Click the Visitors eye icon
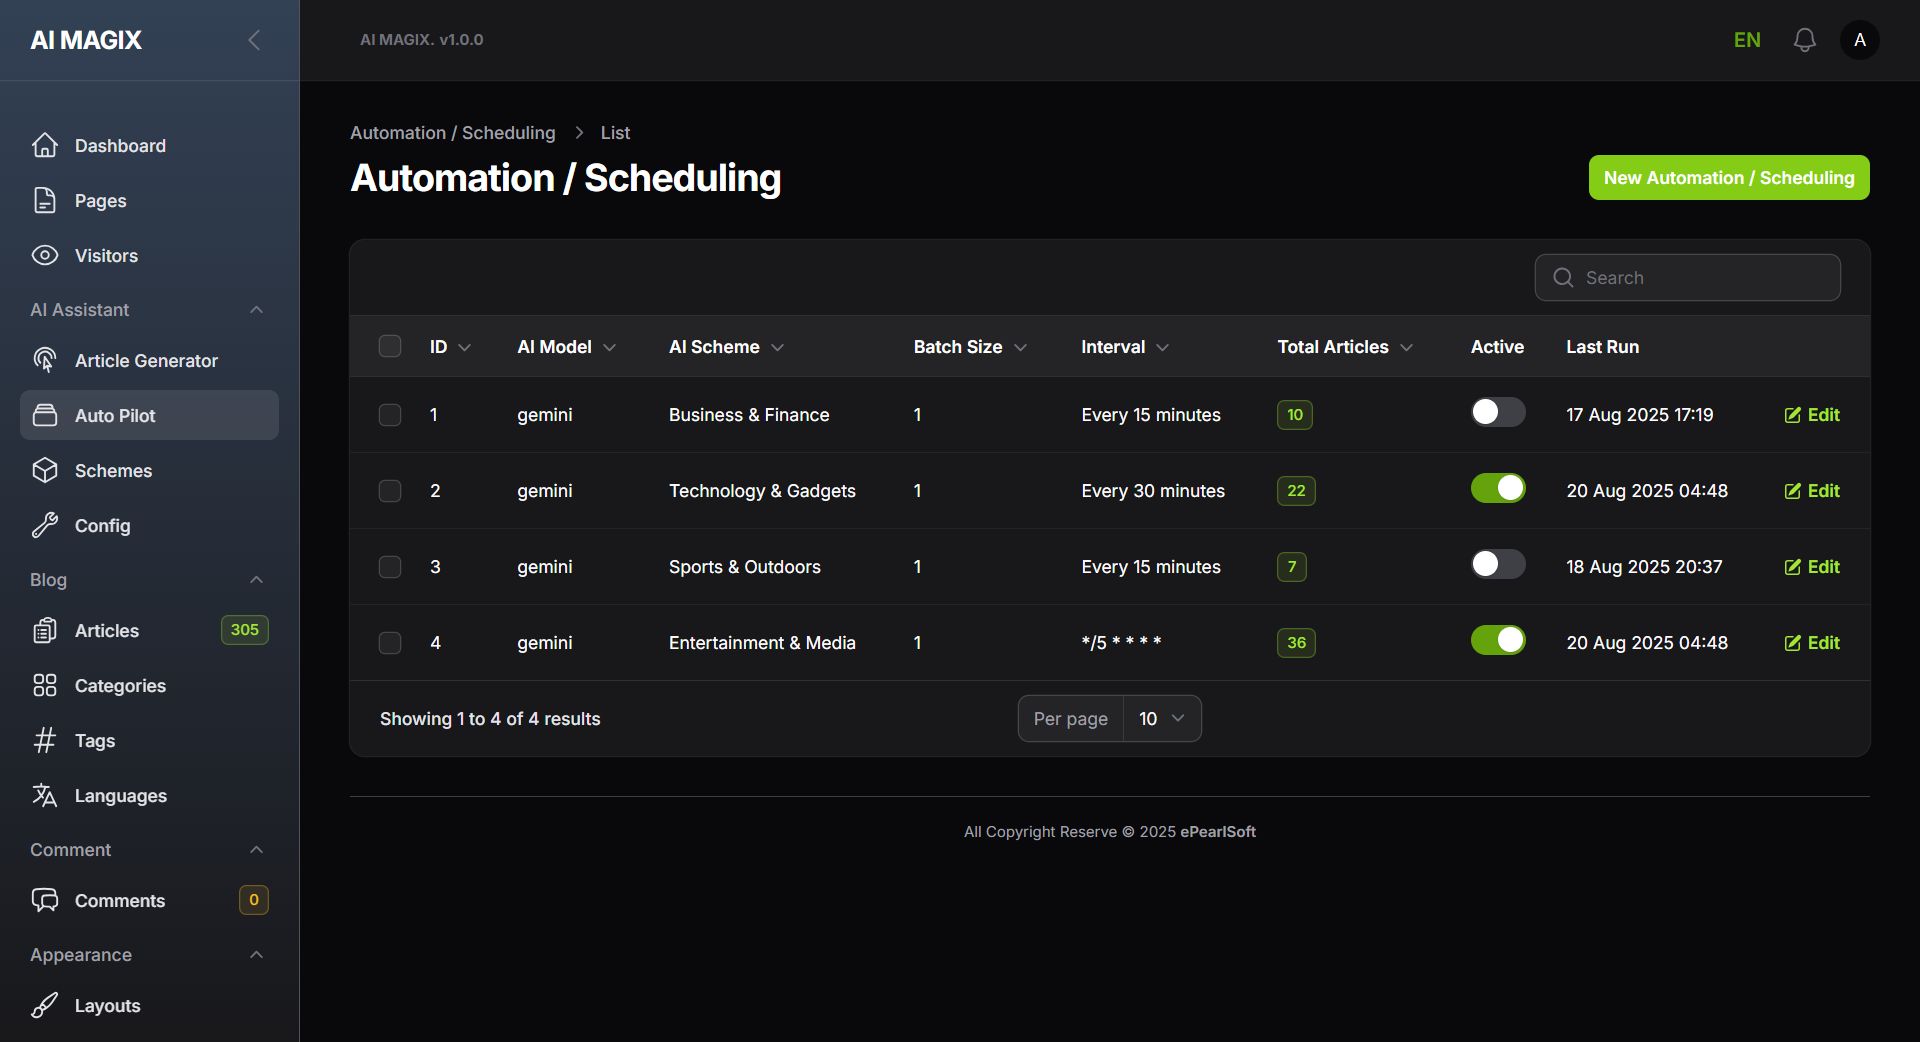1920x1042 pixels. point(45,256)
